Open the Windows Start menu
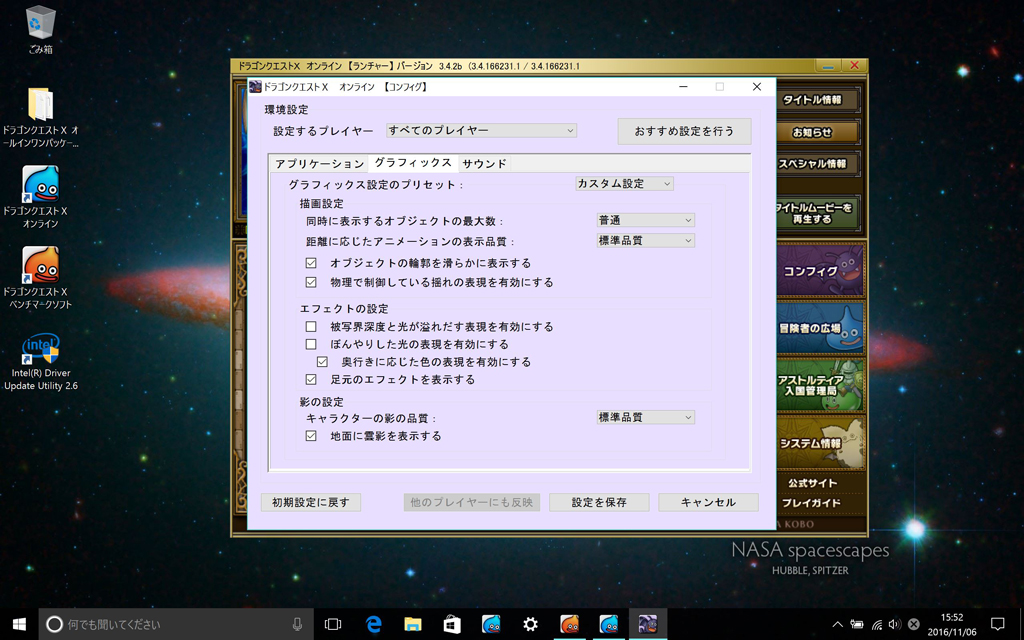The width and height of the screenshot is (1024, 640). point(19,624)
